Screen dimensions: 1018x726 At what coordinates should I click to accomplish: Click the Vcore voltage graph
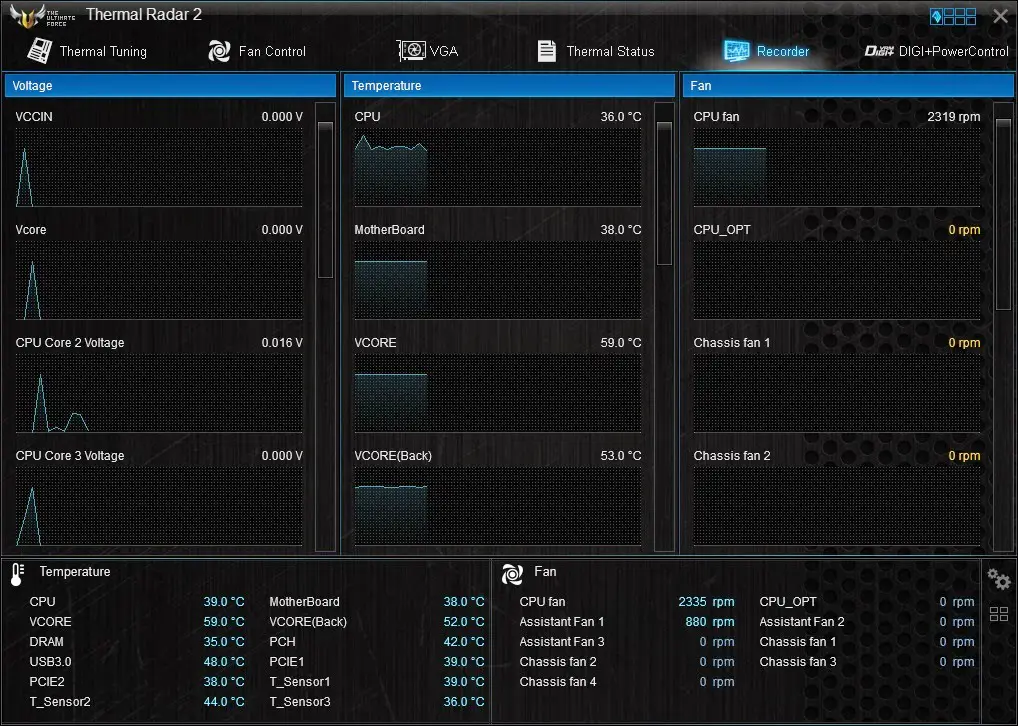pyautogui.click(x=159, y=281)
